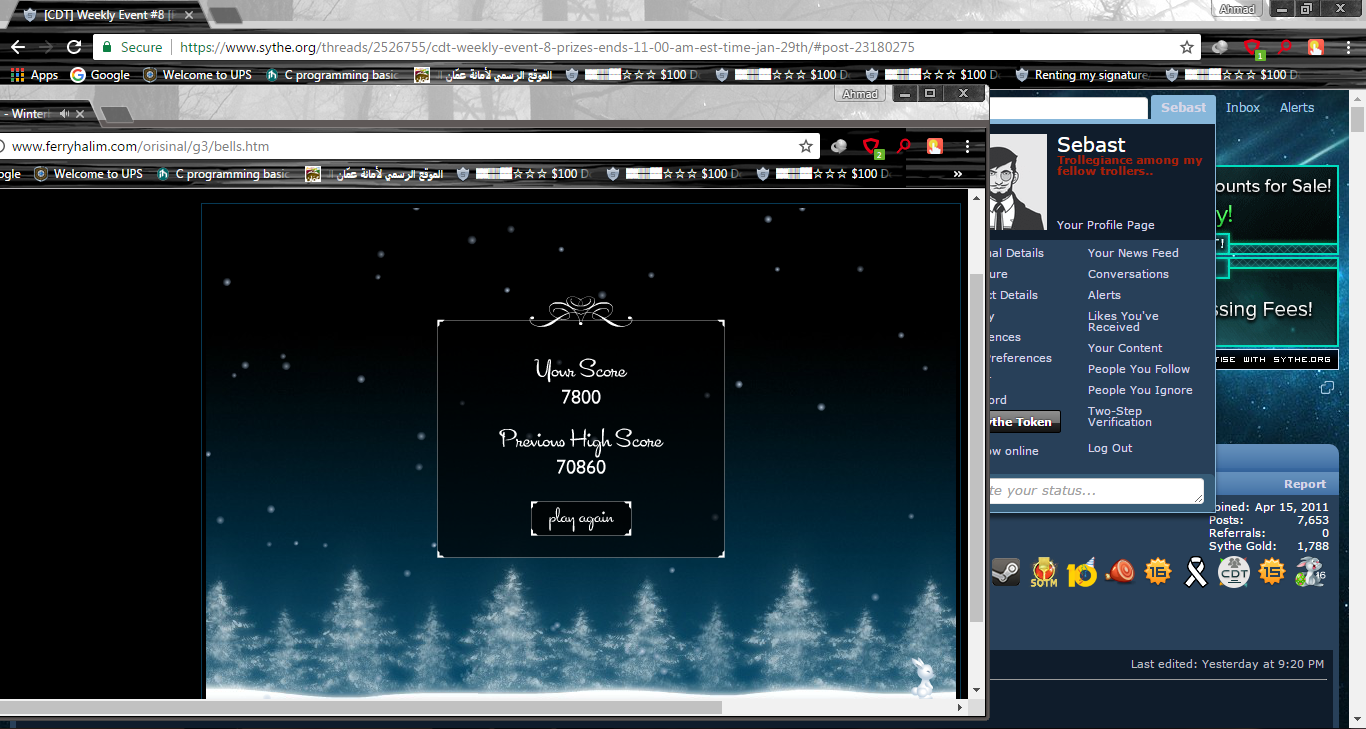Click the orange 15 sunburst badge

click(x=1272, y=571)
